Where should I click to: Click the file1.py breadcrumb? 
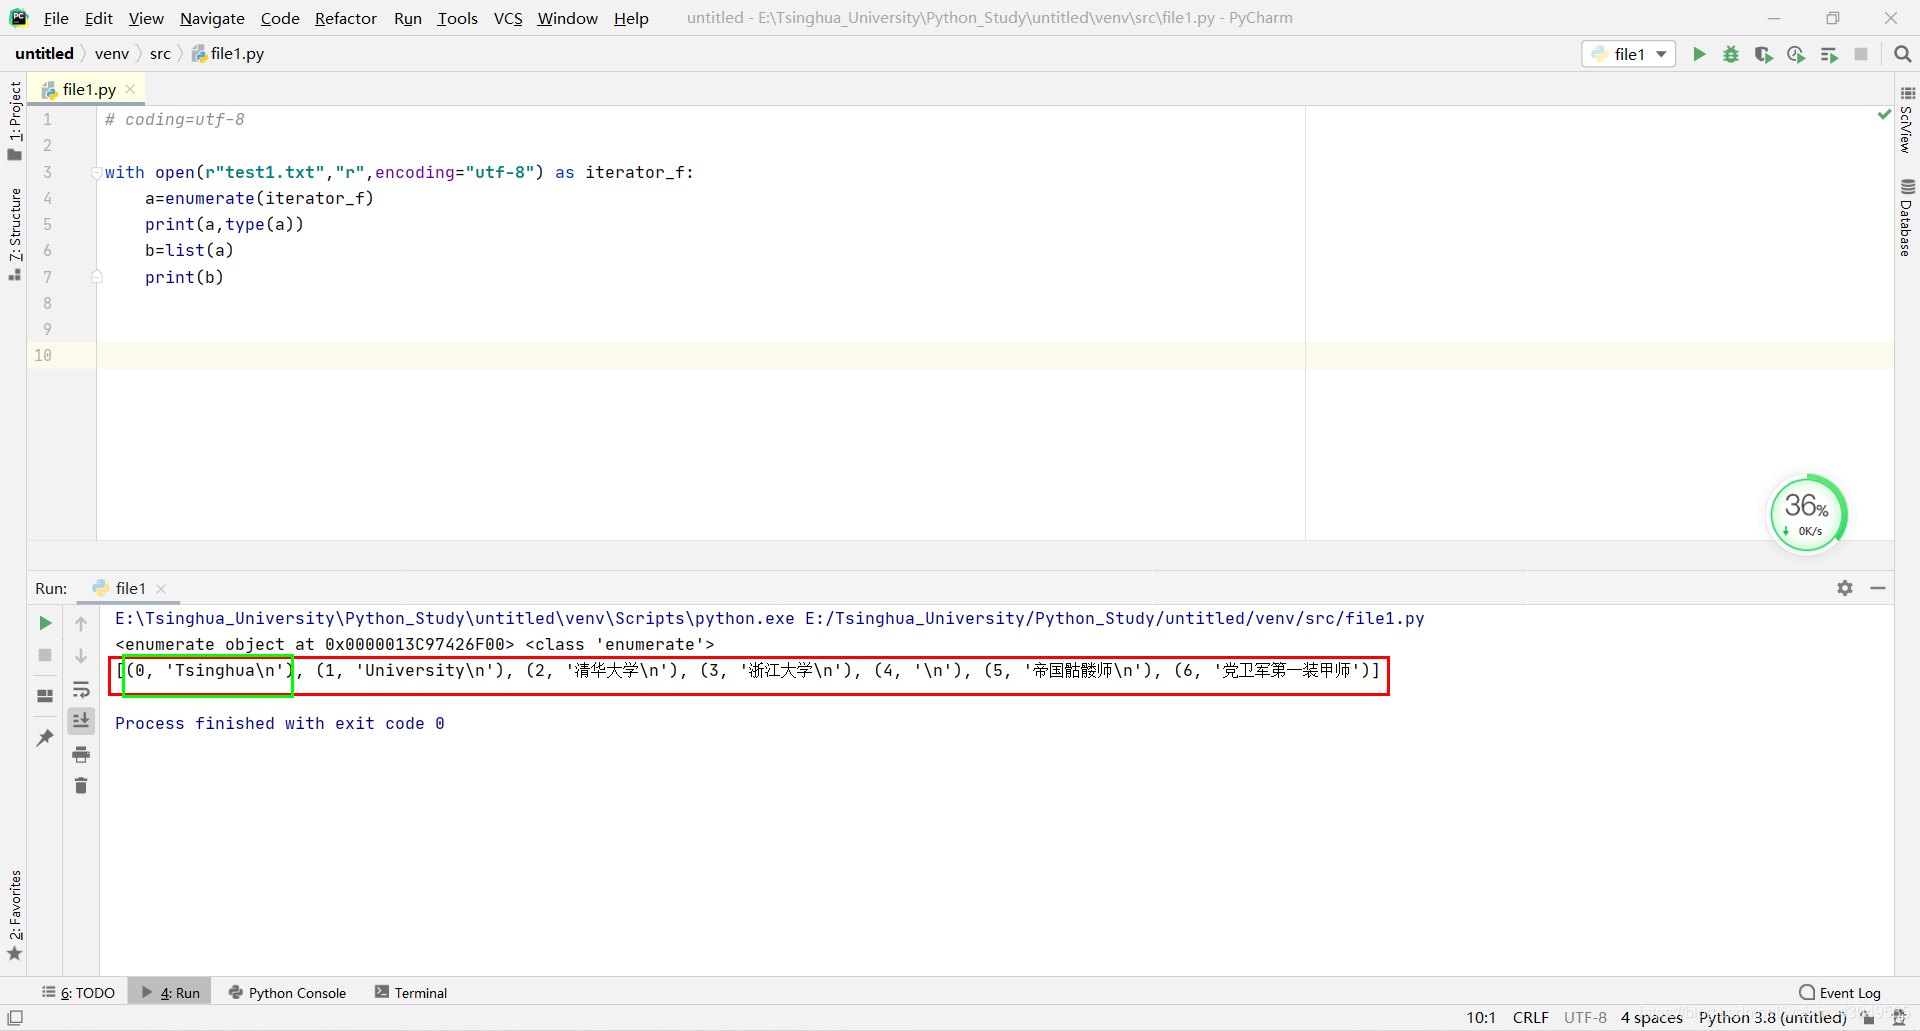(x=227, y=54)
